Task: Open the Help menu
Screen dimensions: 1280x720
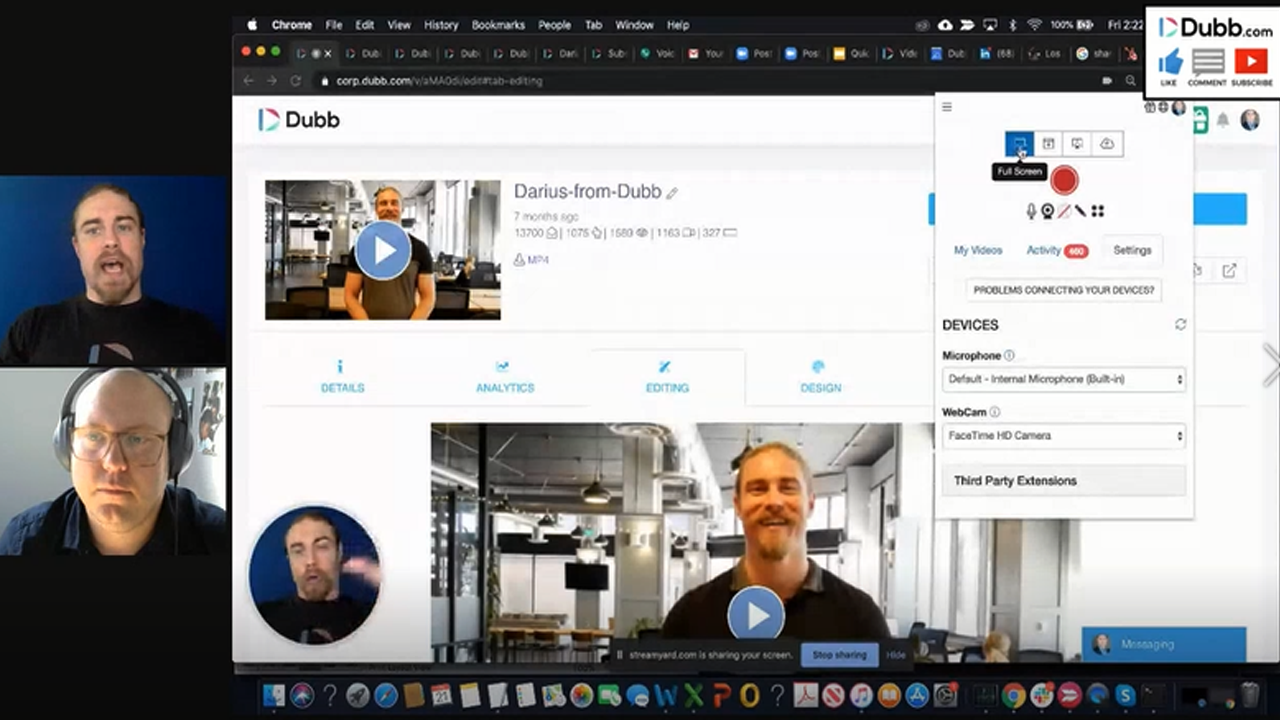Action: 678,25
